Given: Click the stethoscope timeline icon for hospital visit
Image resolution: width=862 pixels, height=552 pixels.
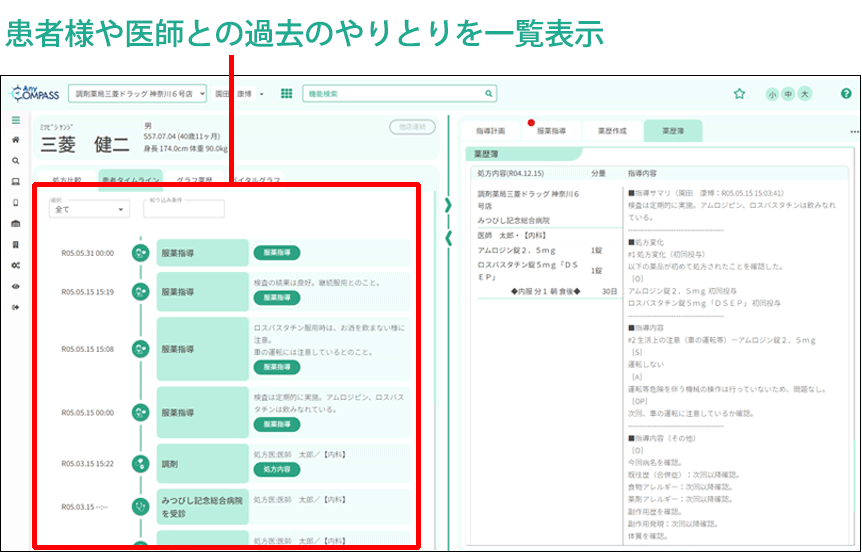Looking at the screenshot, I should click(140, 507).
